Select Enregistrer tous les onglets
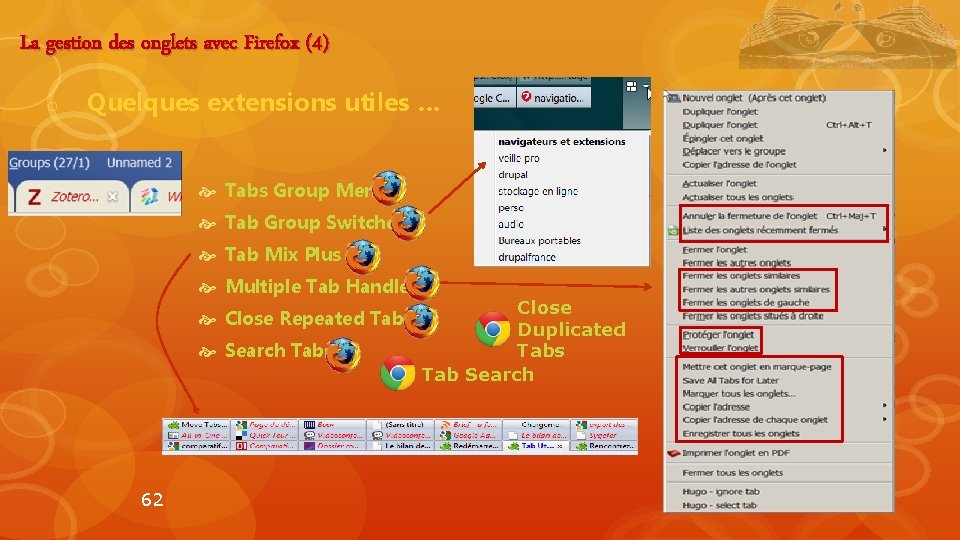This screenshot has width=960, height=540. coord(741,433)
